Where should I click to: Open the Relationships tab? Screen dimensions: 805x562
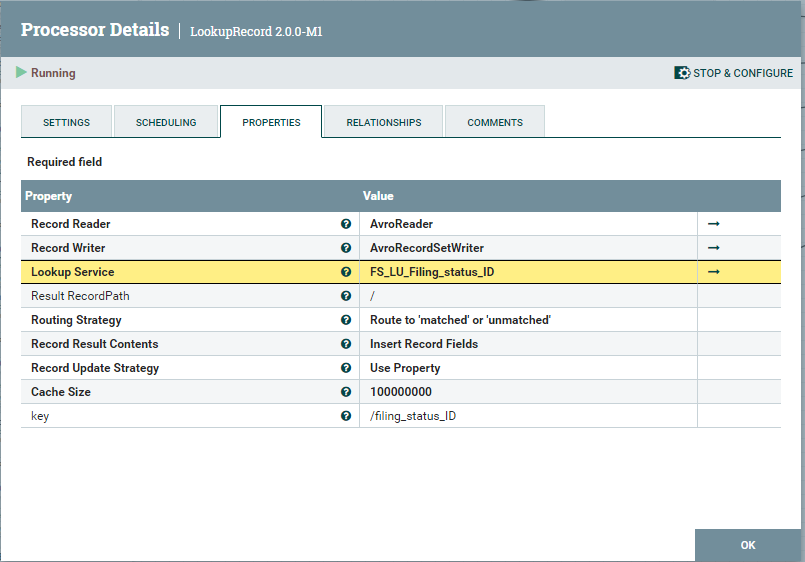pos(384,122)
